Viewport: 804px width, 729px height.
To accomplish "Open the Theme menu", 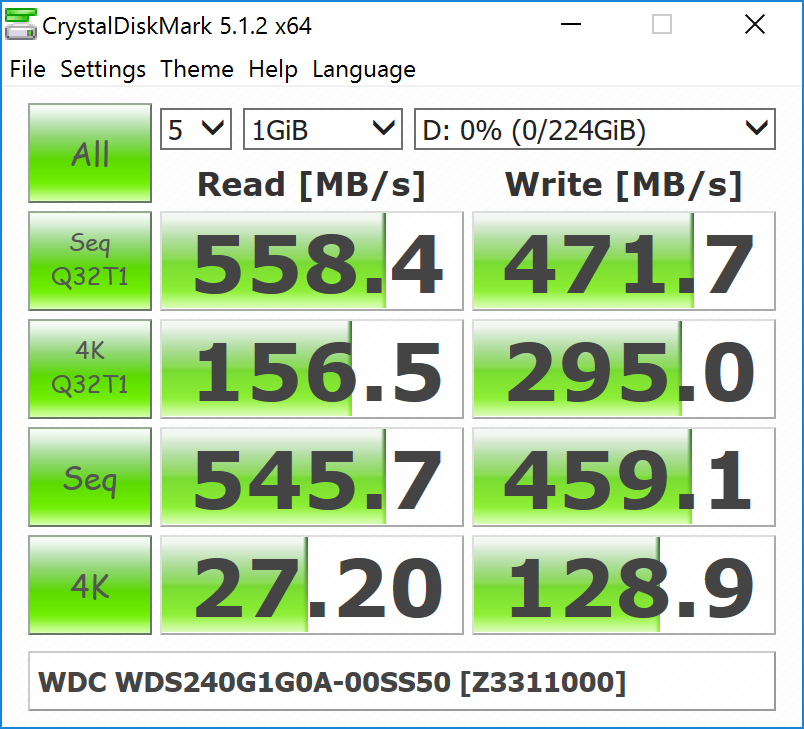I will point(197,69).
